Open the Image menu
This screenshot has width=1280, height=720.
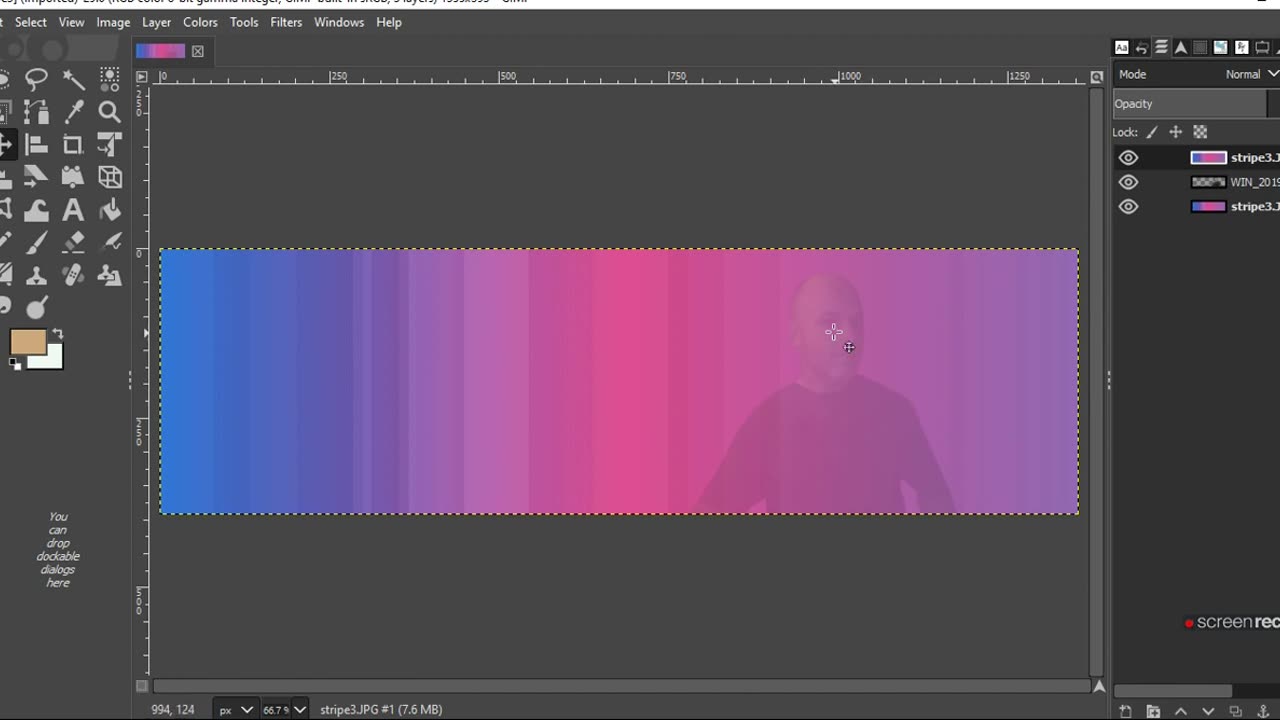pos(113,22)
